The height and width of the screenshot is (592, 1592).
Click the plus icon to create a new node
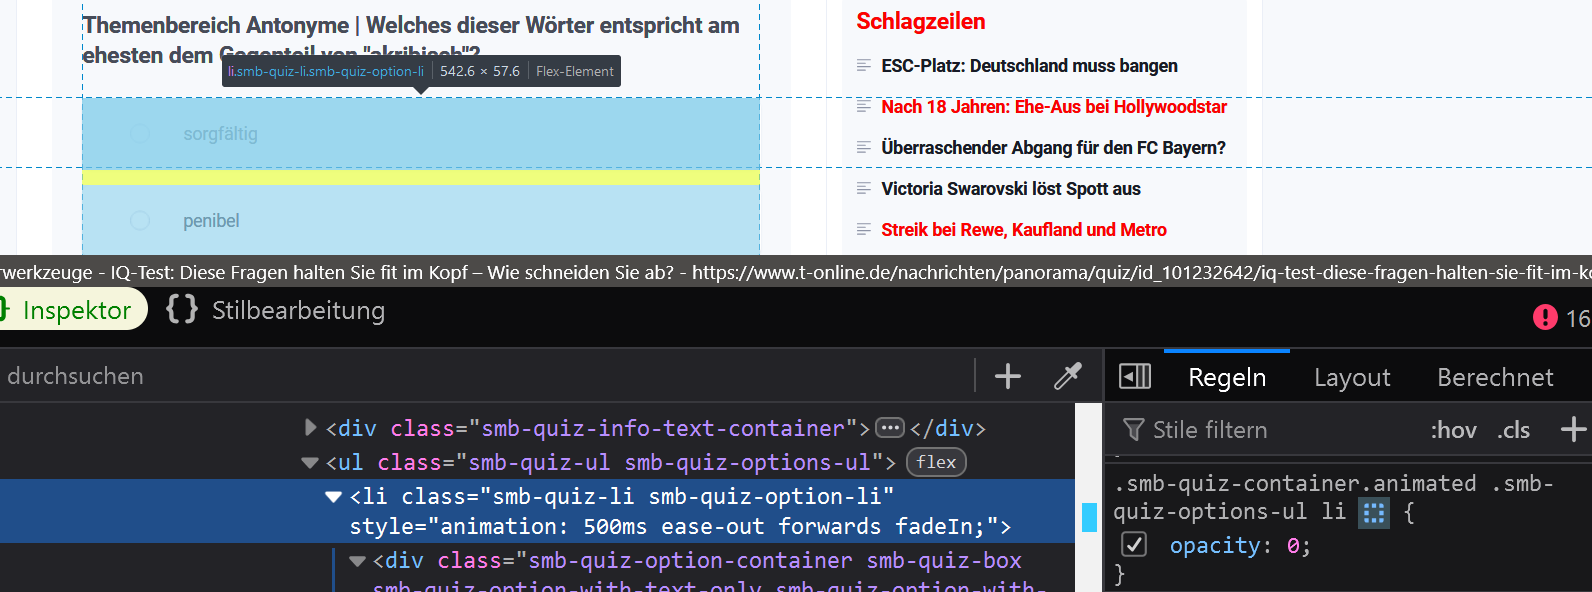pos(1008,376)
